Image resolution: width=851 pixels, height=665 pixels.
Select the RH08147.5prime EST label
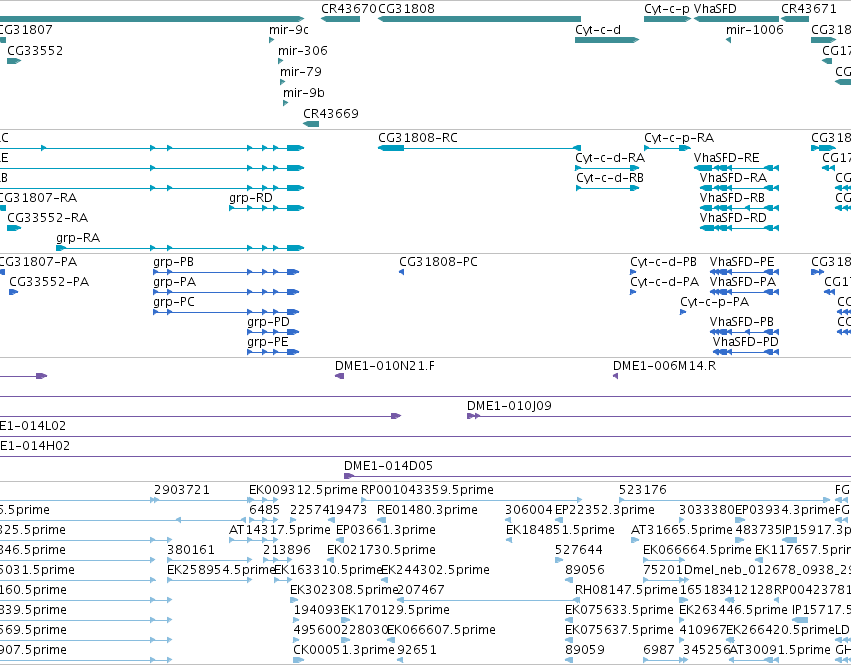[626, 591]
